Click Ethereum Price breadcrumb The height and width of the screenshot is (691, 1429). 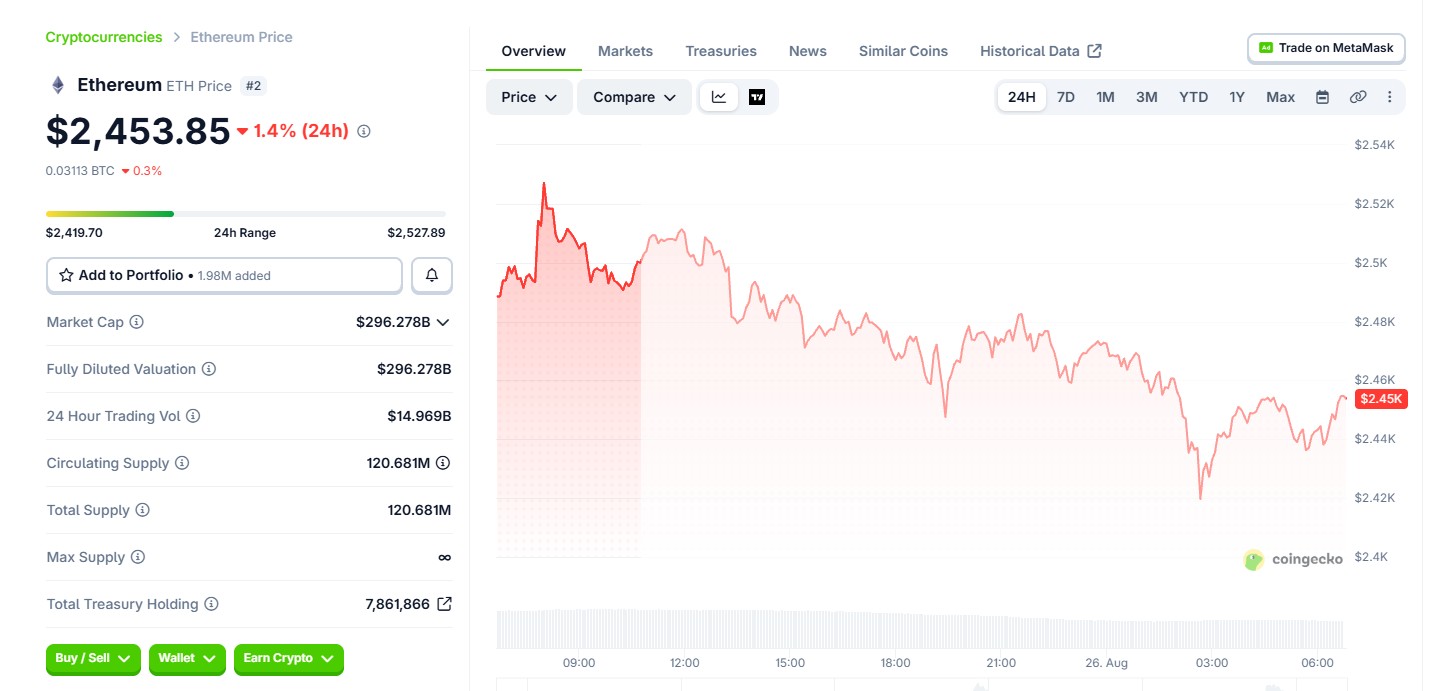242,37
